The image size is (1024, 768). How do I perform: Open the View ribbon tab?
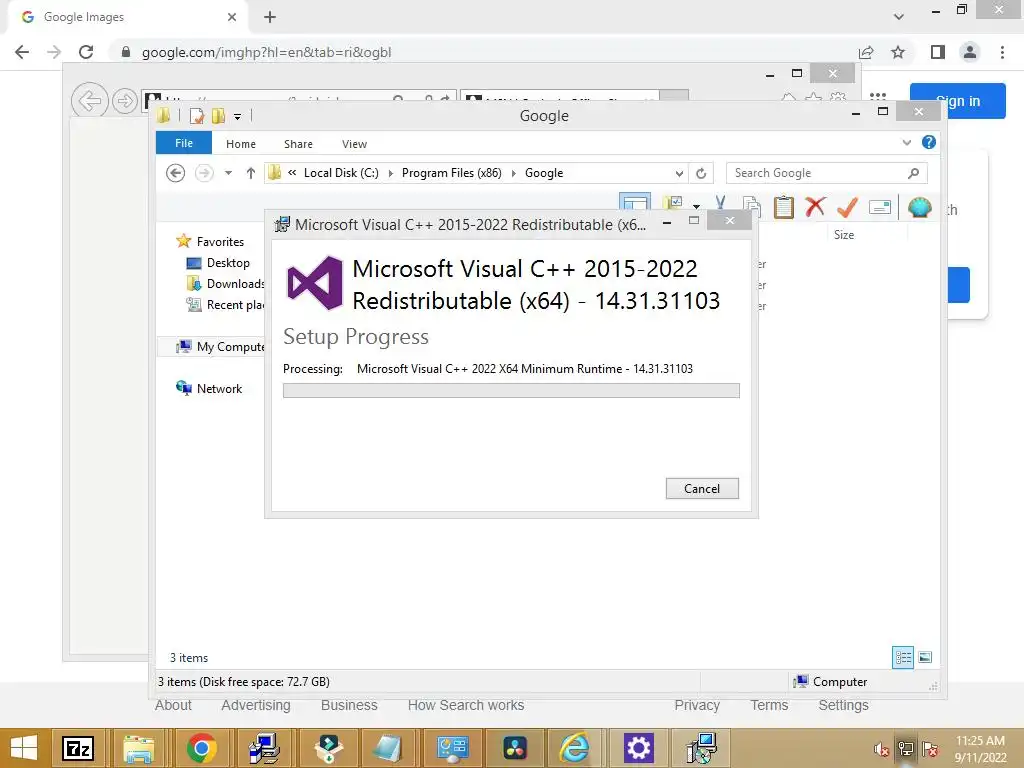(x=354, y=144)
